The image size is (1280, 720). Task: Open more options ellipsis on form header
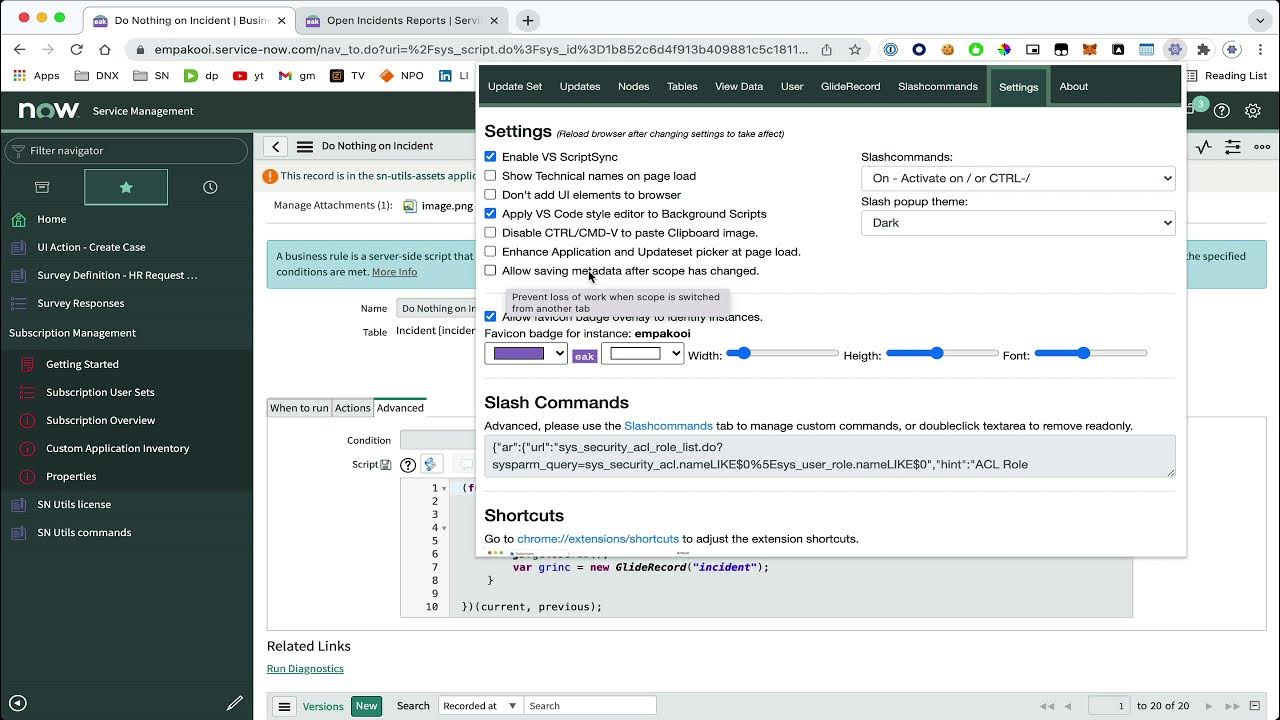(1262, 146)
